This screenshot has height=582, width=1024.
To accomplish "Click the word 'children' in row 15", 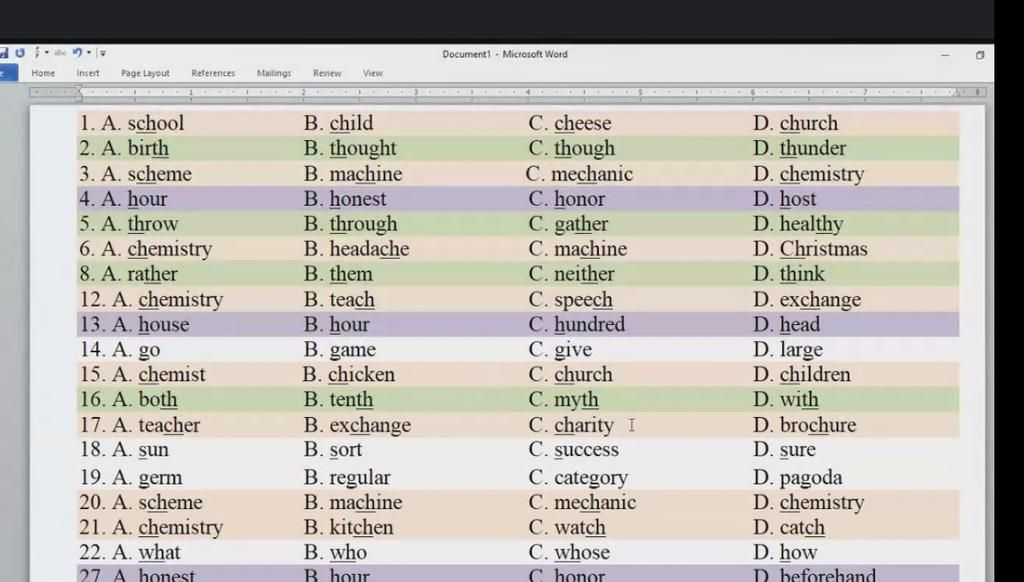I will 815,374.
